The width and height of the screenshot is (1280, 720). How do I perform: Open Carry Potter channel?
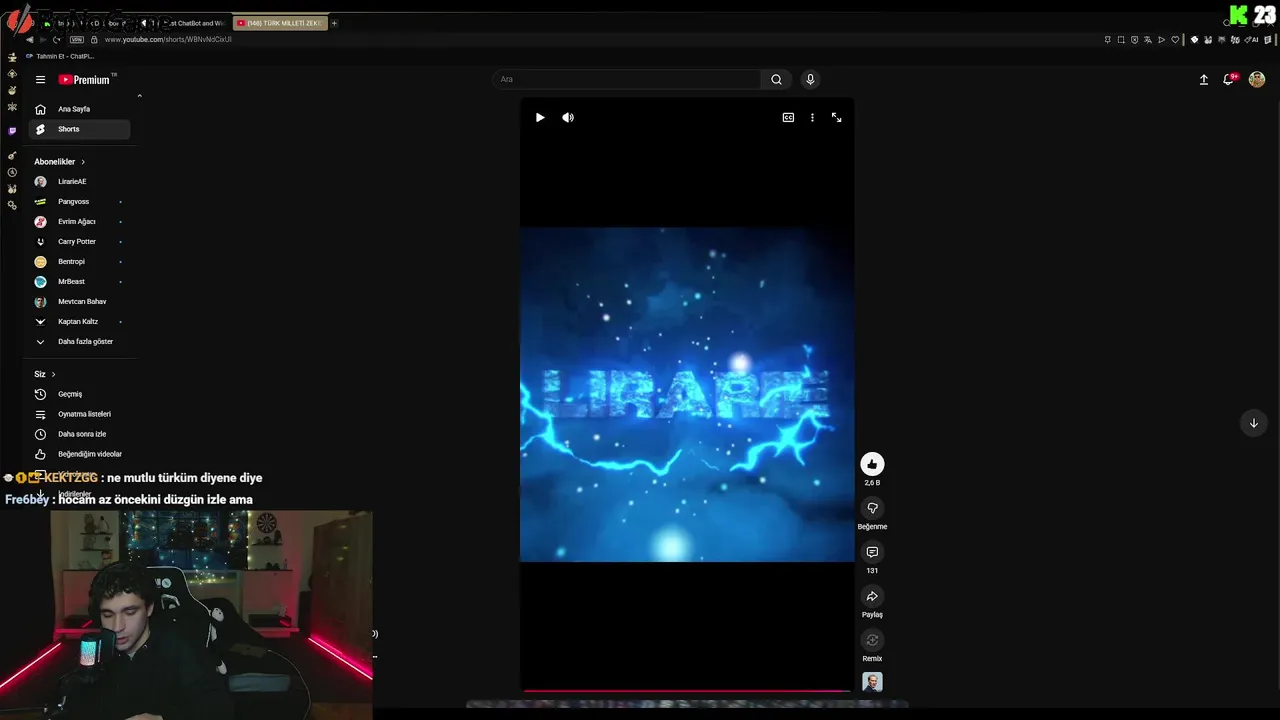[78, 242]
